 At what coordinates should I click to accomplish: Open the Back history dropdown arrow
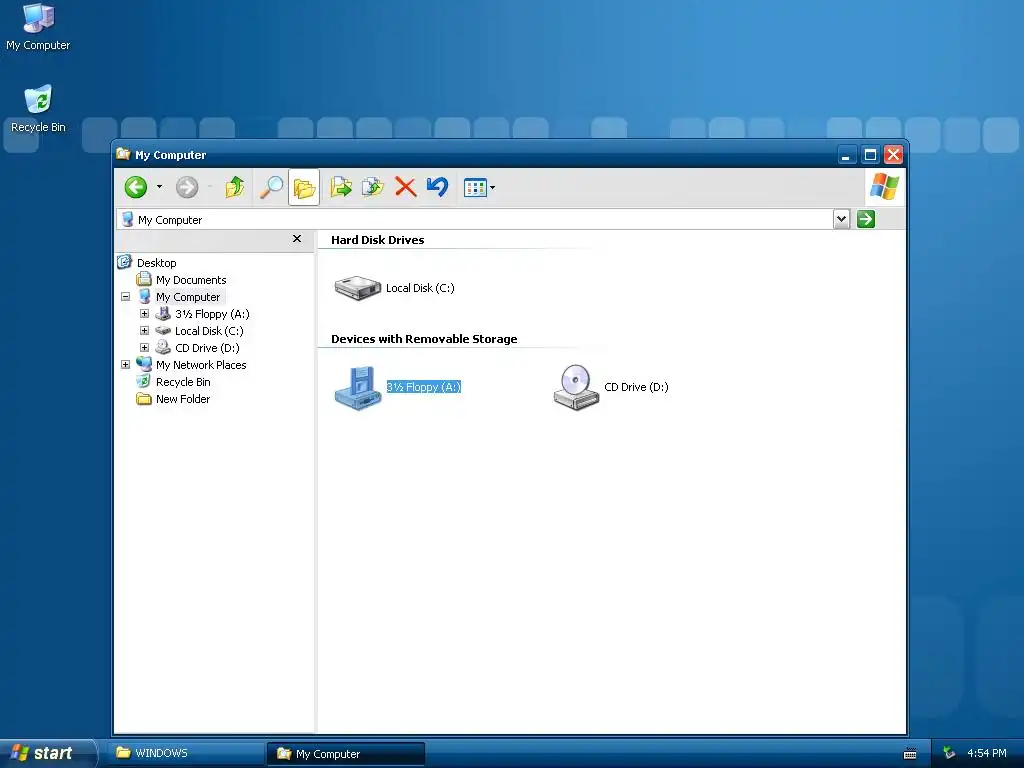(159, 187)
